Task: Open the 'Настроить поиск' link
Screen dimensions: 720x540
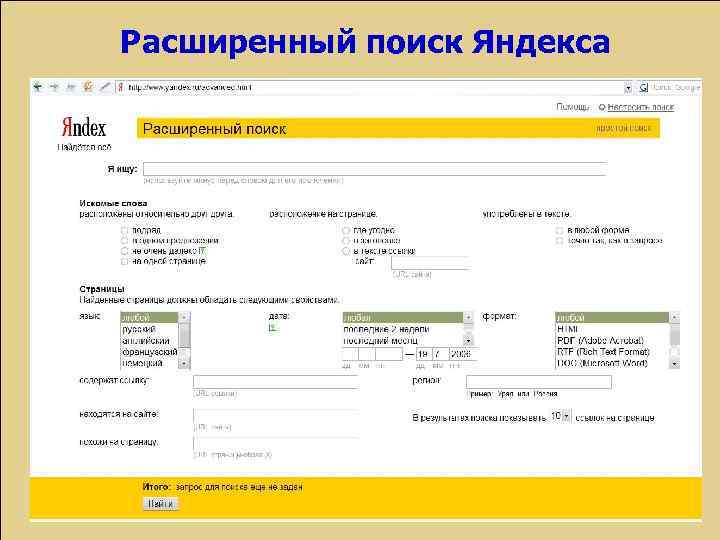Action: click(x=640, y=107)
